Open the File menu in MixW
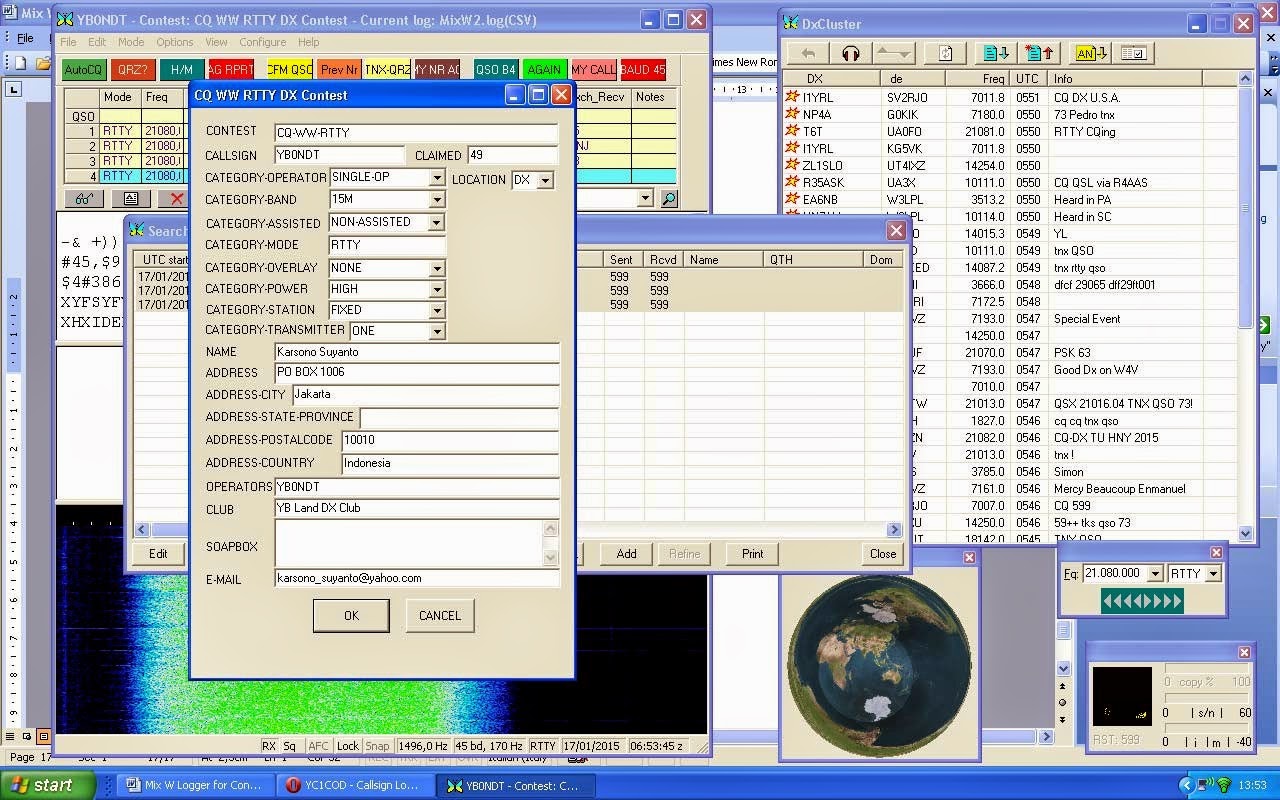 (x=68, y=42)
